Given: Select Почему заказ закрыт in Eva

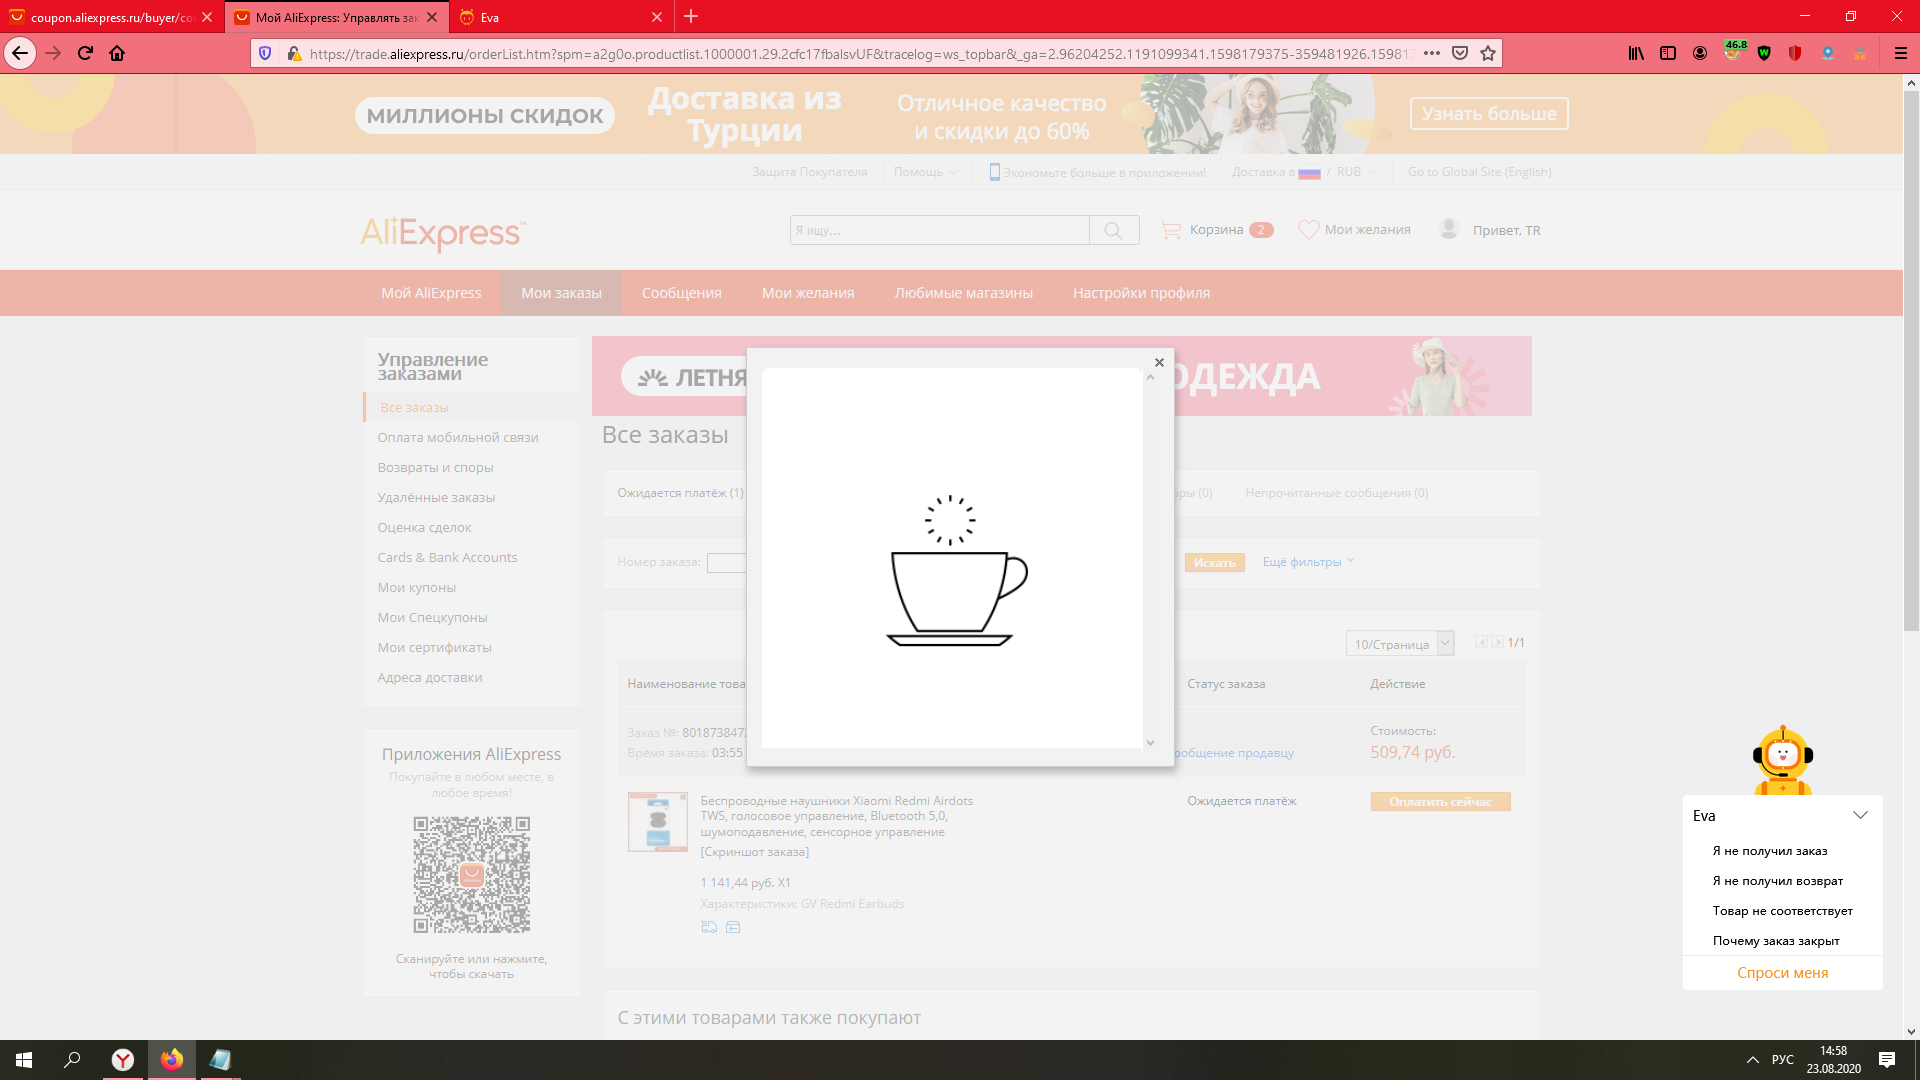Looking at the screenshot, I should click(x=1776, y=941).
